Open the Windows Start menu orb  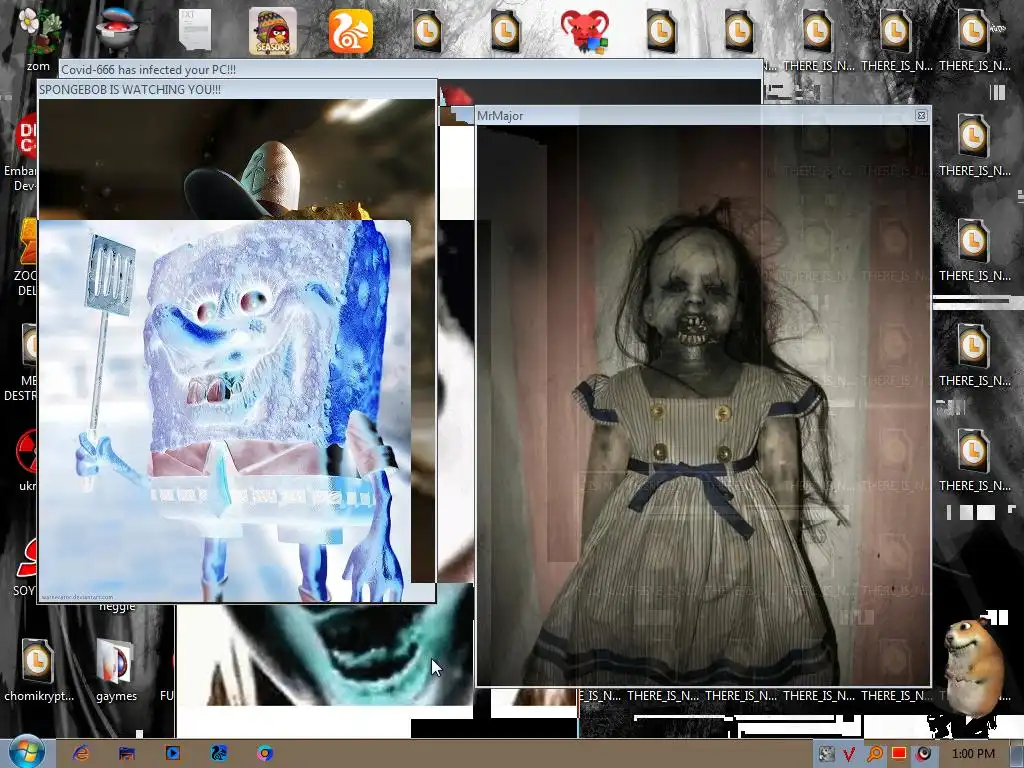pyautogui.click(x=25, y=754)
